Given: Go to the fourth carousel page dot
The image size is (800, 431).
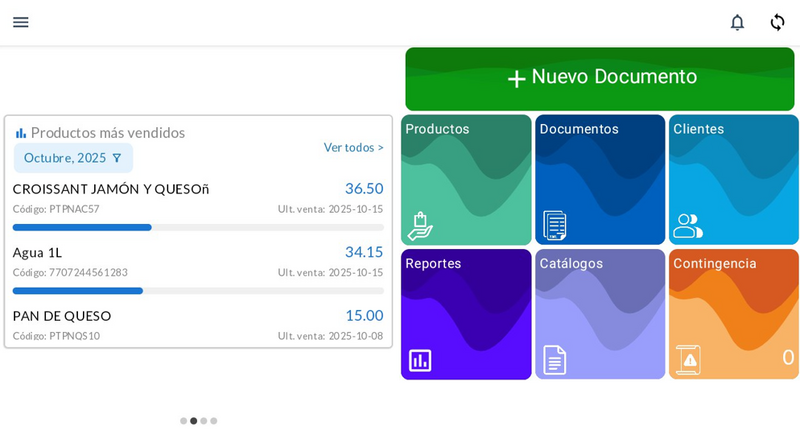Looking at the screenshot, I should 214,421.
